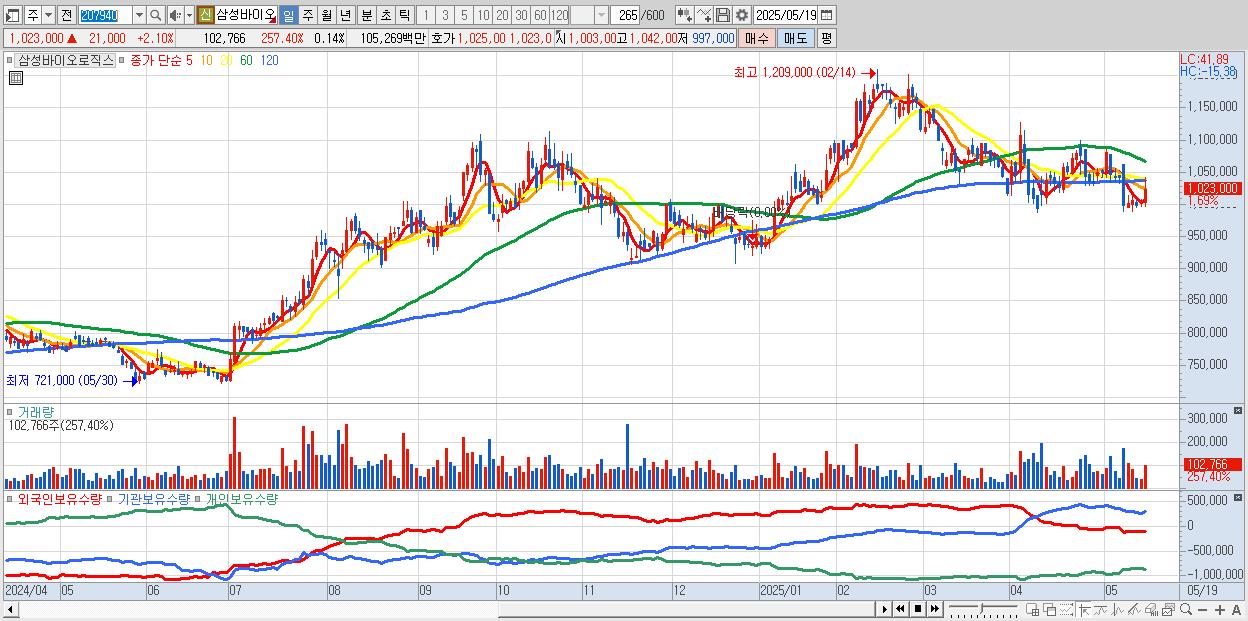Image resolution: width=1248 pixels, height=621 pixels.
Task: Click the 207940 stock code input field
Action: point(105,15)
